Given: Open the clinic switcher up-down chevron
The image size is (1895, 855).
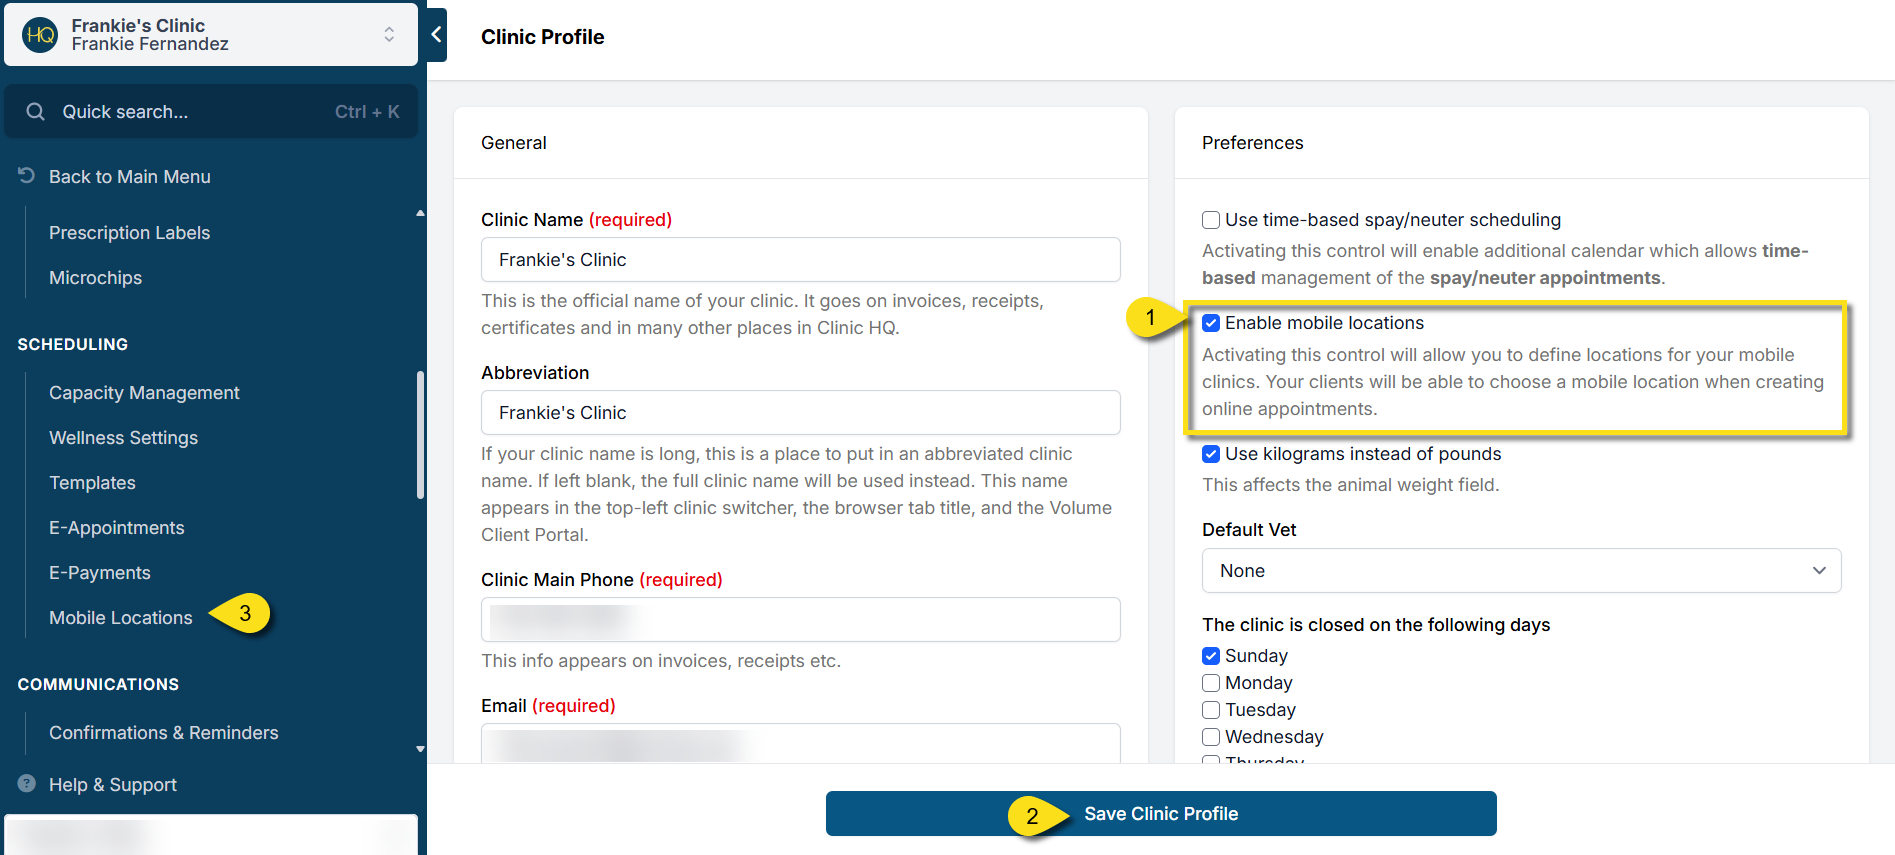Looking at the screenshot, I should (389, 35).
